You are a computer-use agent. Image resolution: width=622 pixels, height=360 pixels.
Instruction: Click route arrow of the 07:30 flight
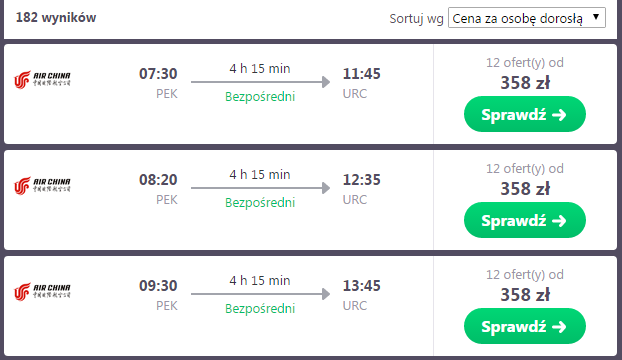(x=260, y=82)
